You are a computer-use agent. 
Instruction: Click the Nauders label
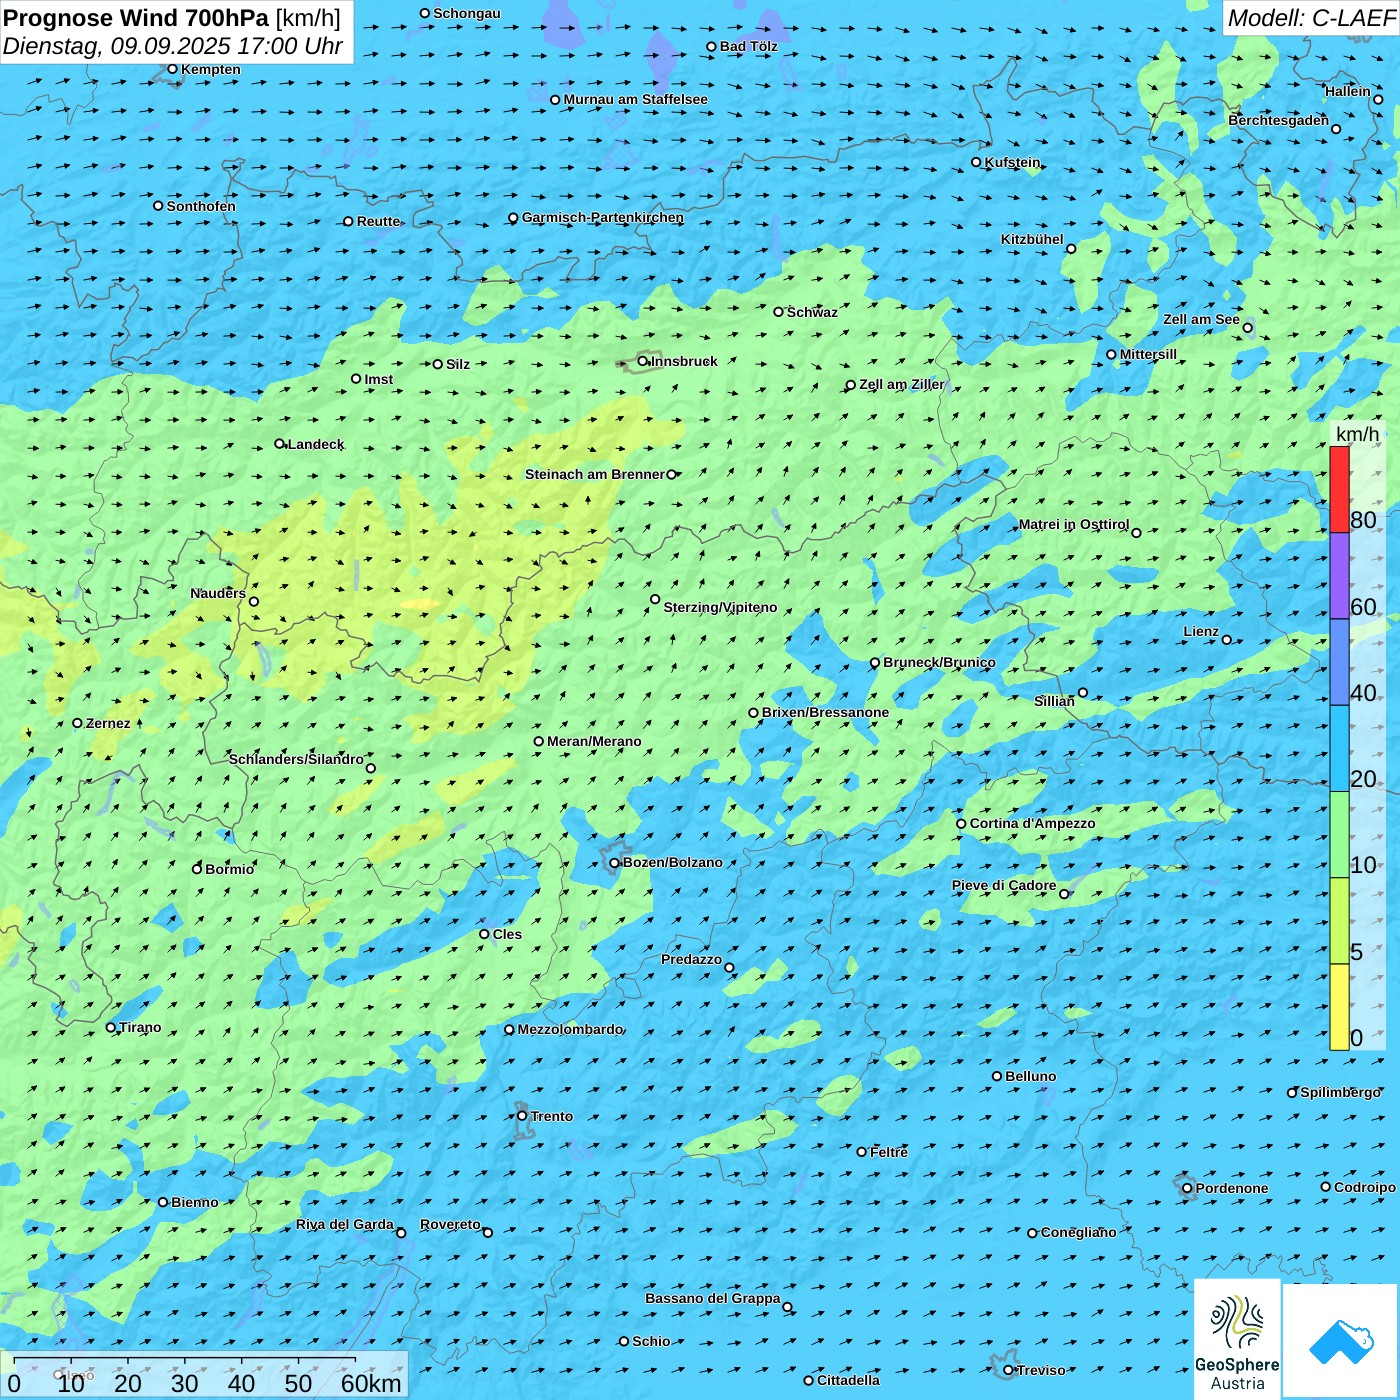(x=218, y=593)
